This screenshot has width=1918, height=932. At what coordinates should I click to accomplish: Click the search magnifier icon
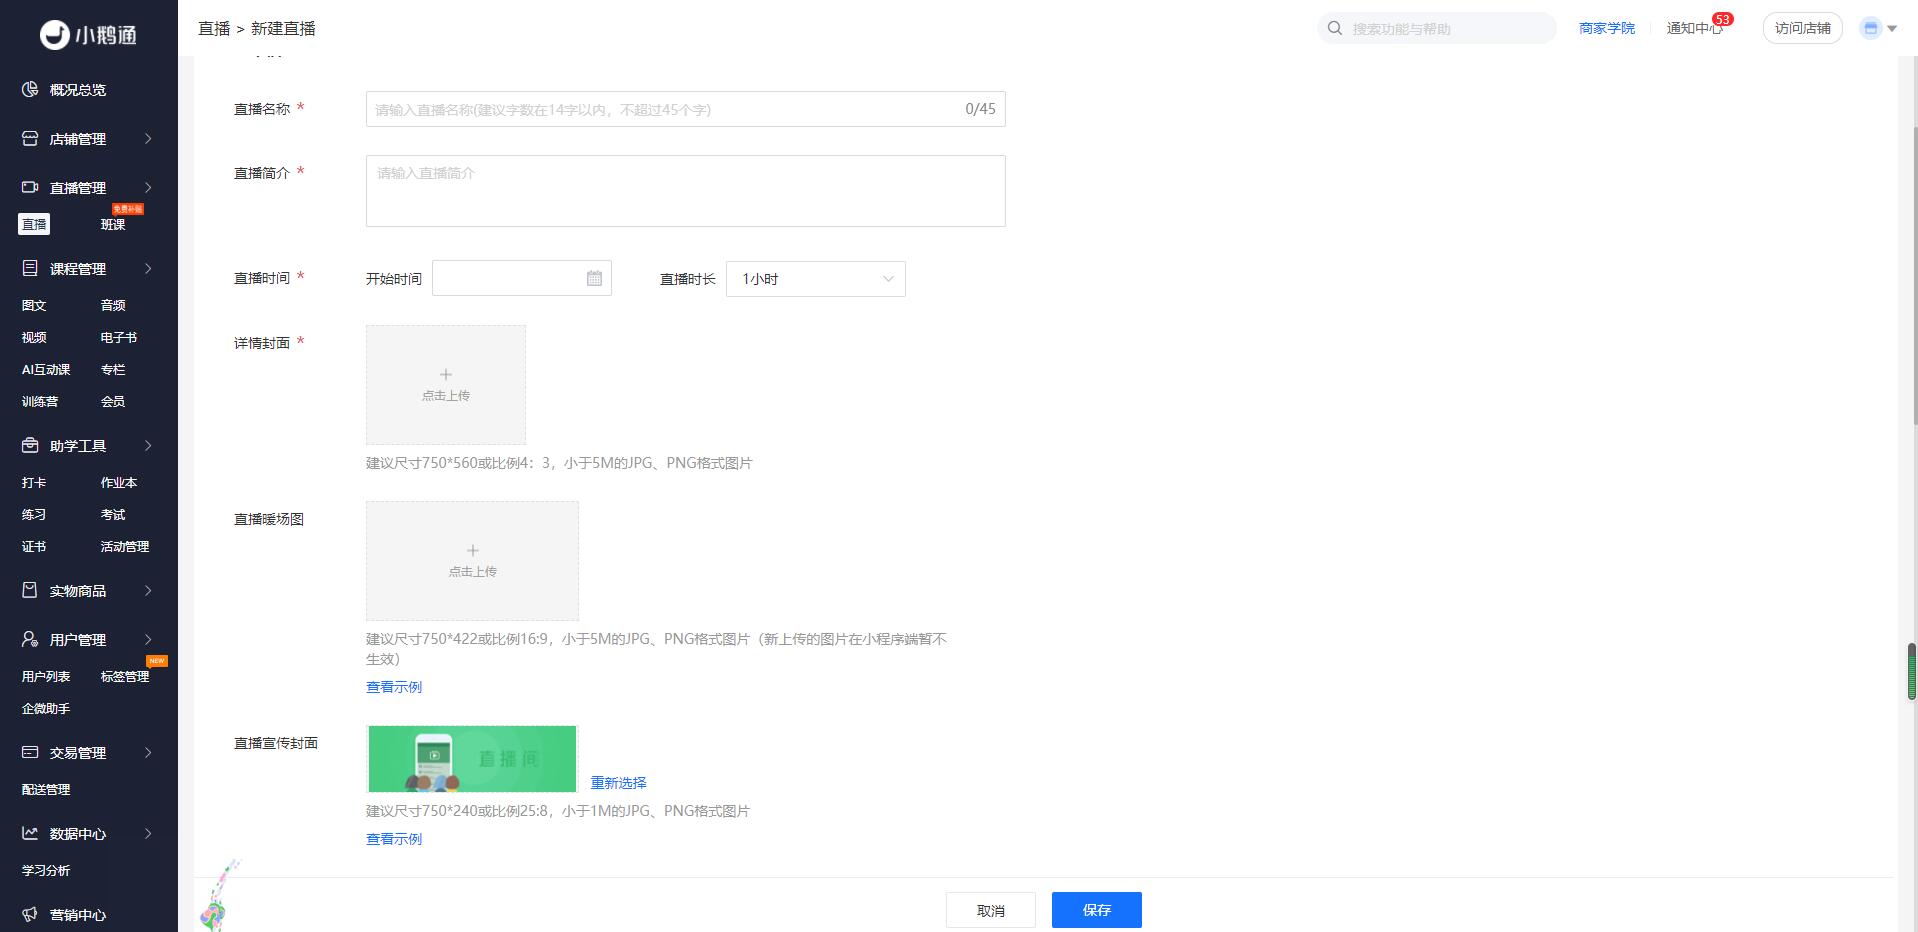click(x=1335, y=29)
